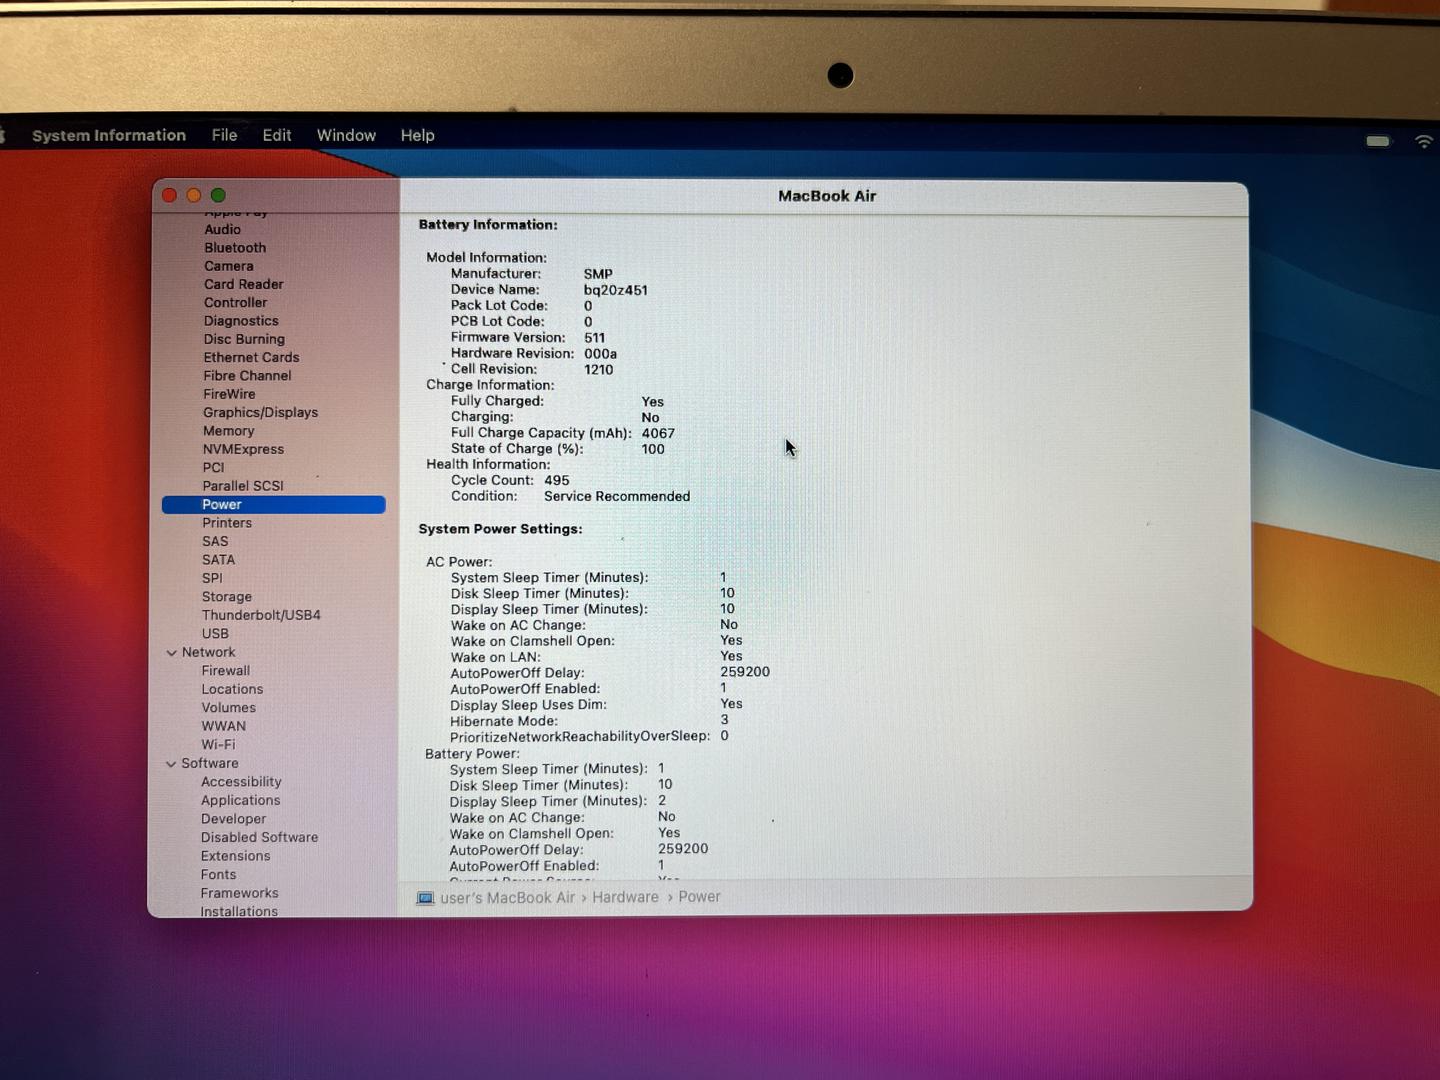This screenshot has height=1080, width=1440.
Task: Select Frameworks under Software
Action: coord(239,893)
